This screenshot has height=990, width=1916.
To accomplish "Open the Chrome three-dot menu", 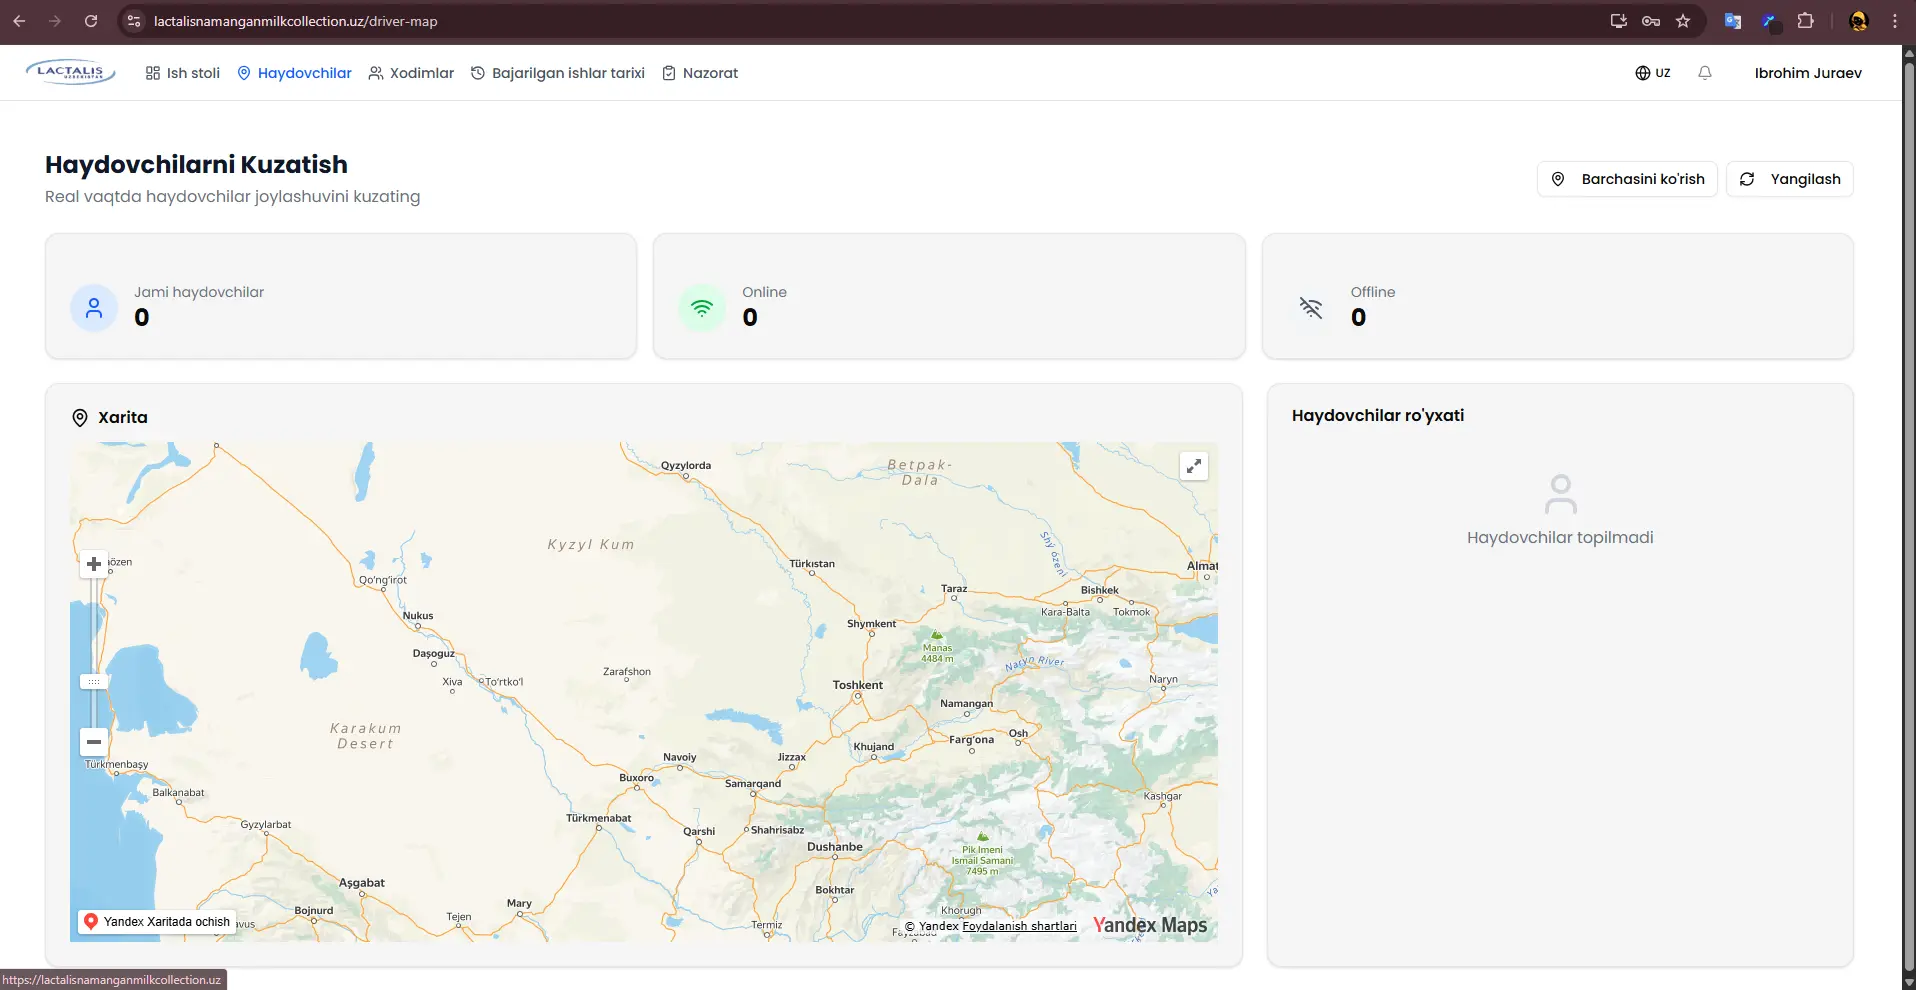I will [x=1895, y=21].
